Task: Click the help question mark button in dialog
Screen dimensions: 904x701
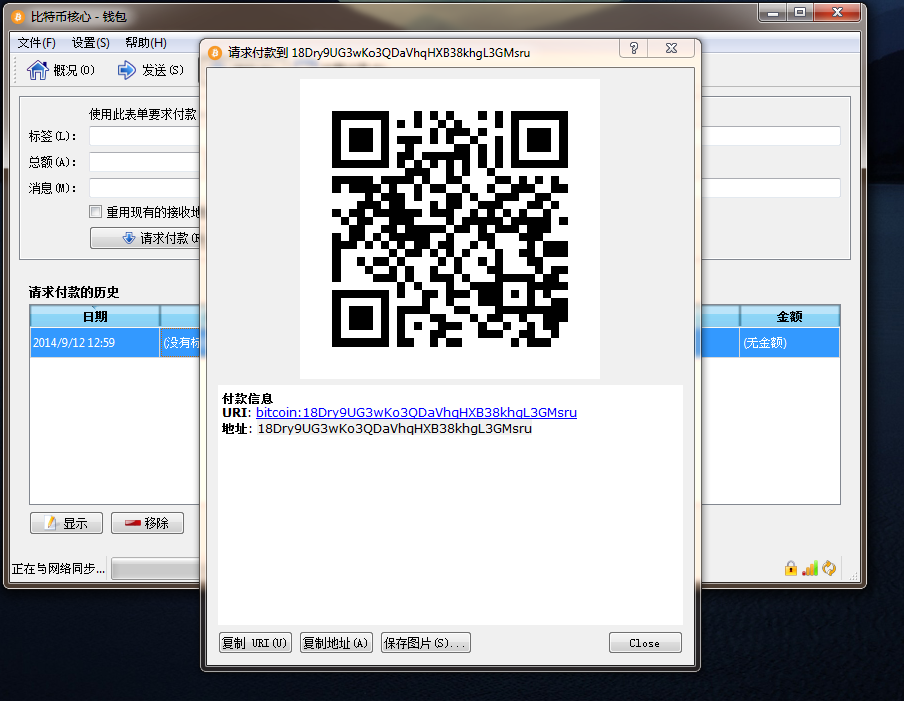Action: (x=634, y=48)
